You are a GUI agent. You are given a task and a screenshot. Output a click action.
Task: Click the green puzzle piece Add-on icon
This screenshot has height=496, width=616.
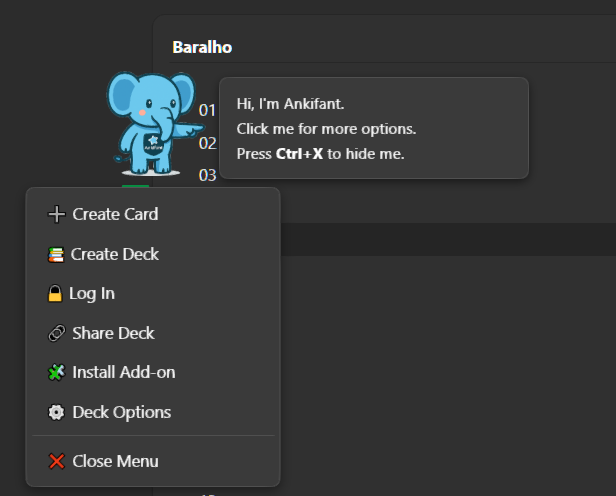[x=56, y=372]
